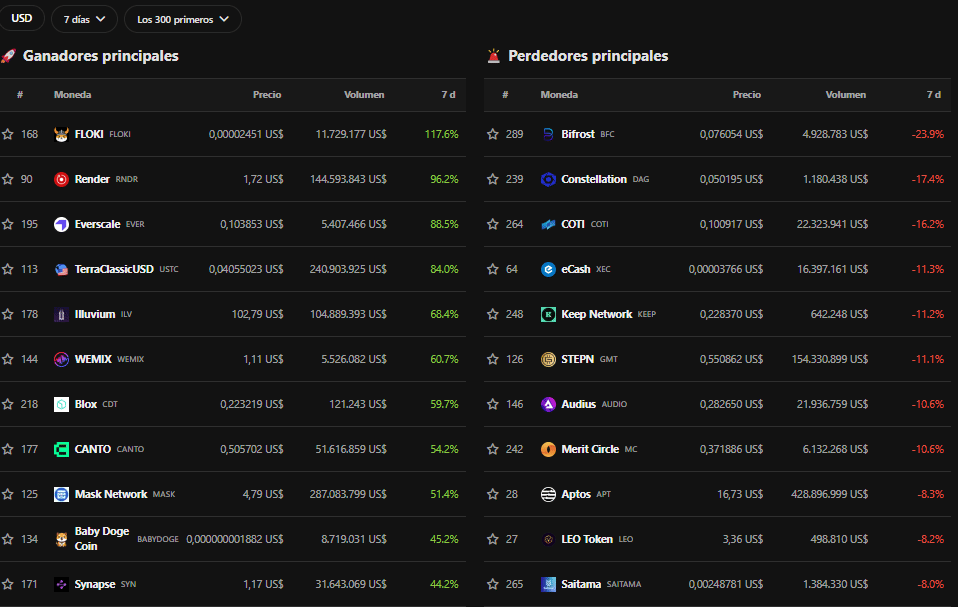Click the STEPN coin logo
Image resolution: width=958 pixels, height=607 pixels.
[x=548, y=359]
